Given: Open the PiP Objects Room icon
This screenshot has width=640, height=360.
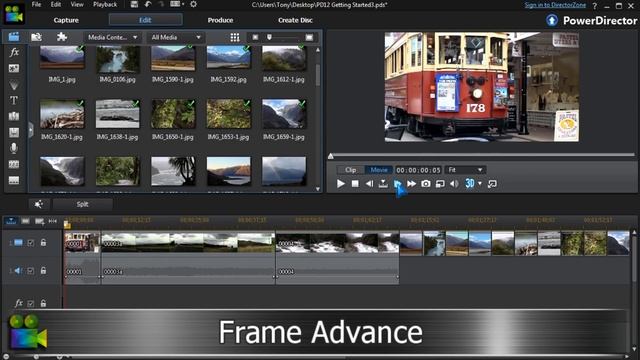Looking at the screenshot, I should [14, 68].
